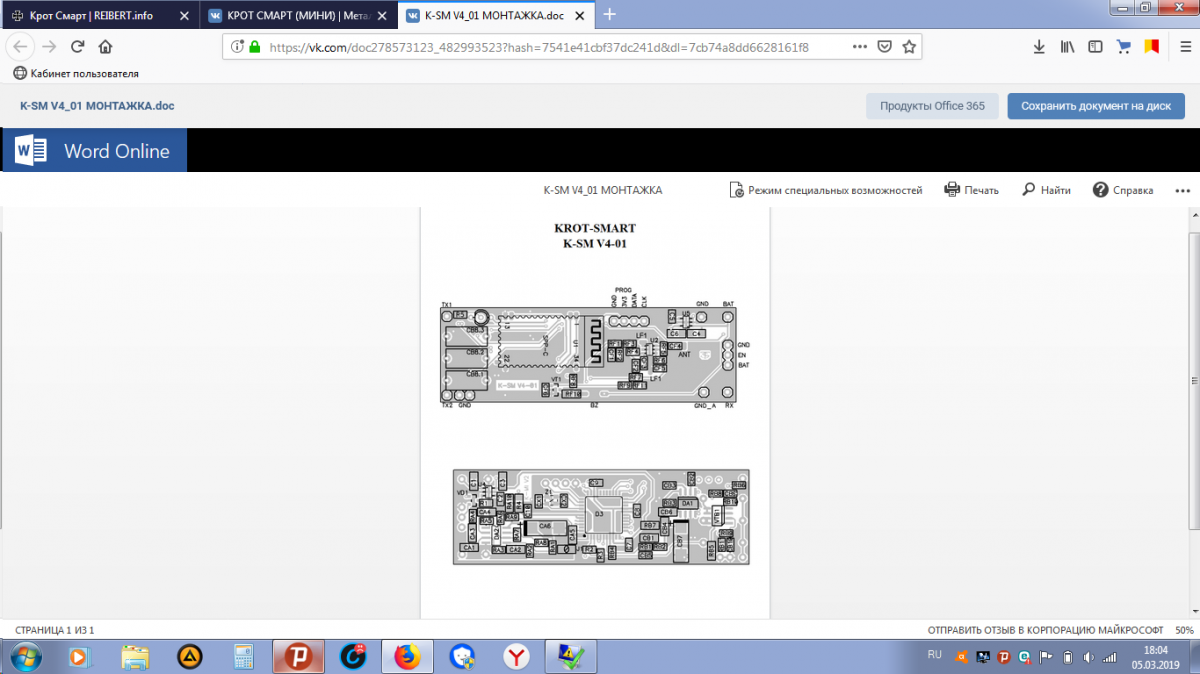Open the red P application in taskbar
The width and height of the screenshot is (1200, 674).
[298, 657]
